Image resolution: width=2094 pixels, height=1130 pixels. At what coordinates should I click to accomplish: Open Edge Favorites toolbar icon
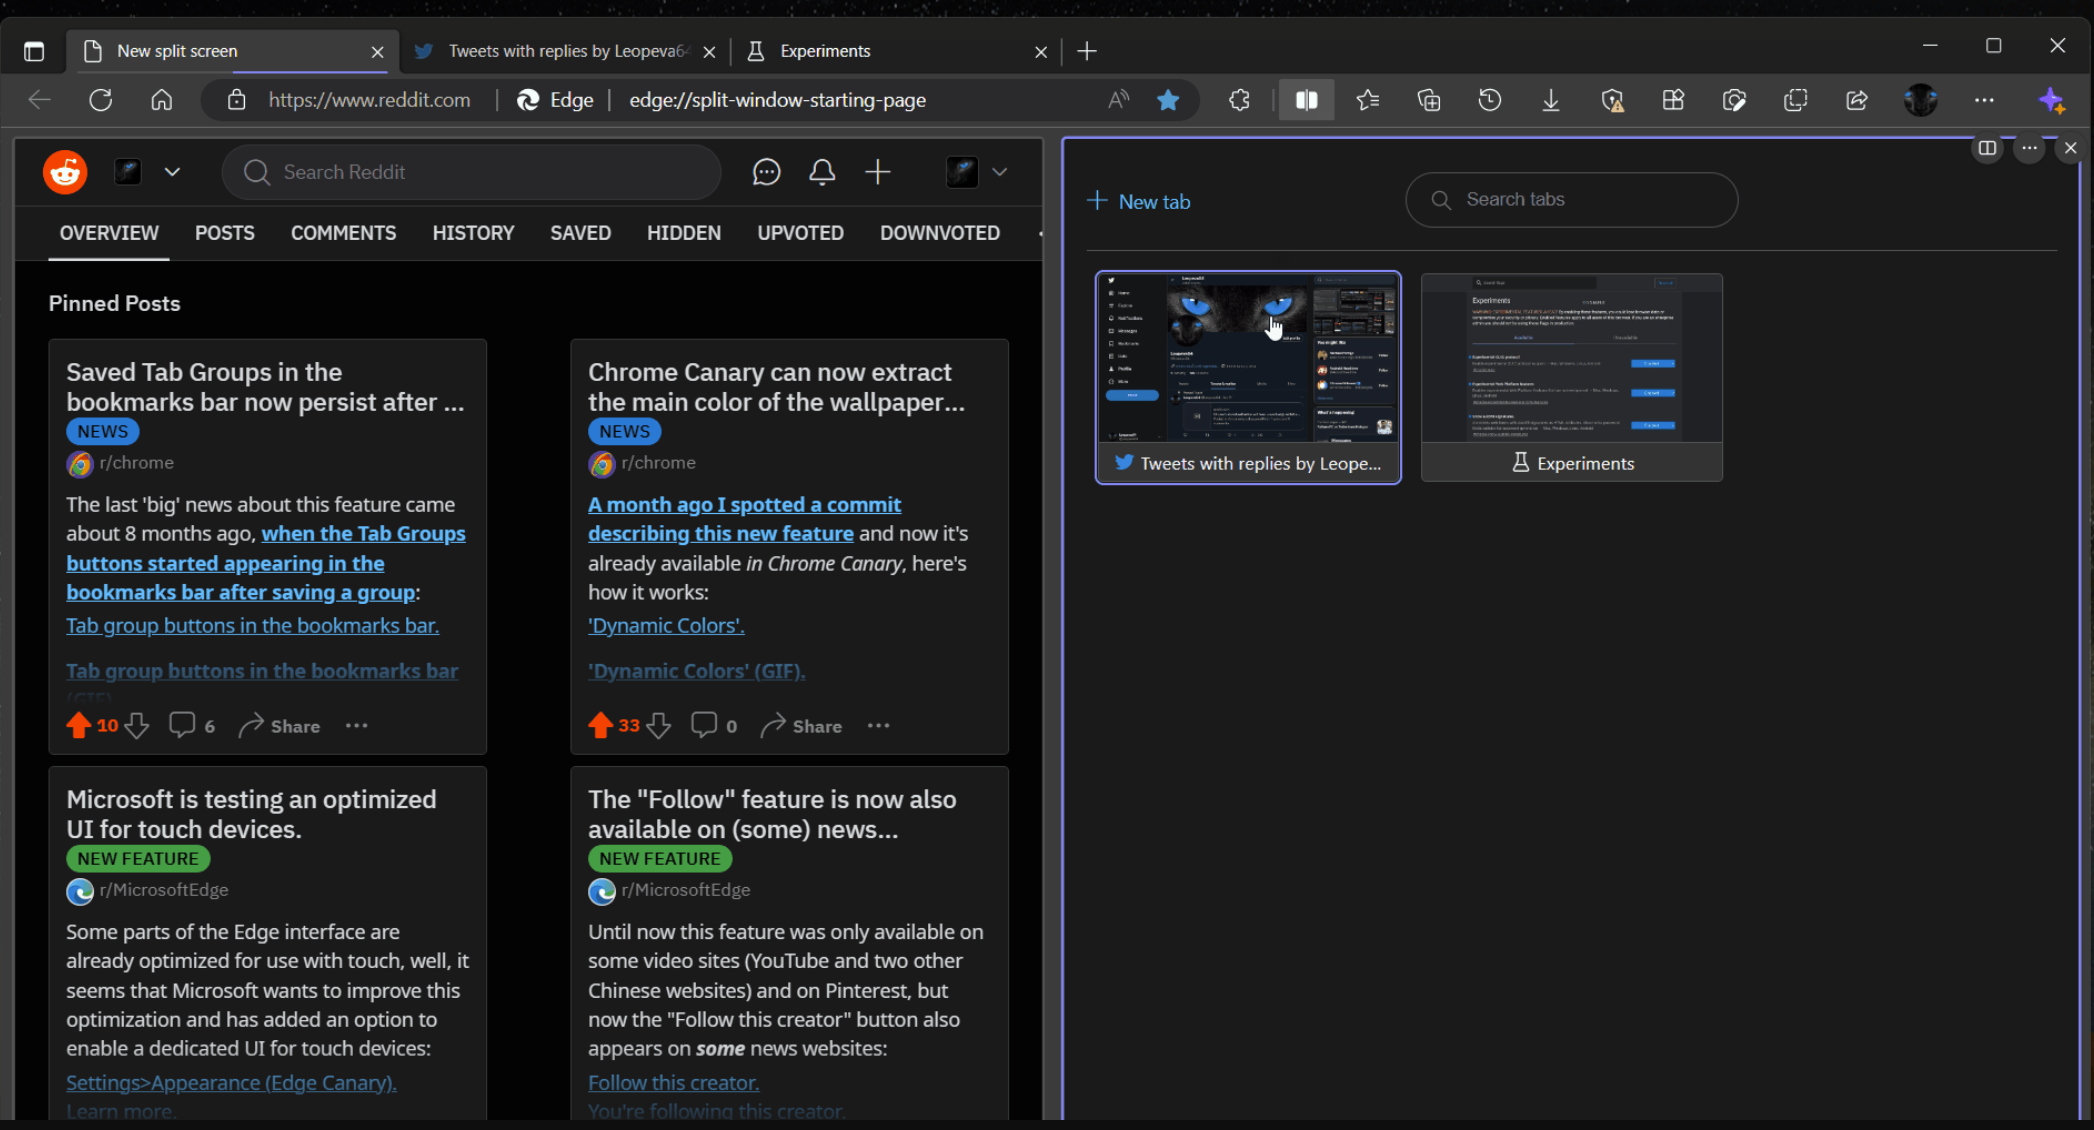(x=1367, y=100)
